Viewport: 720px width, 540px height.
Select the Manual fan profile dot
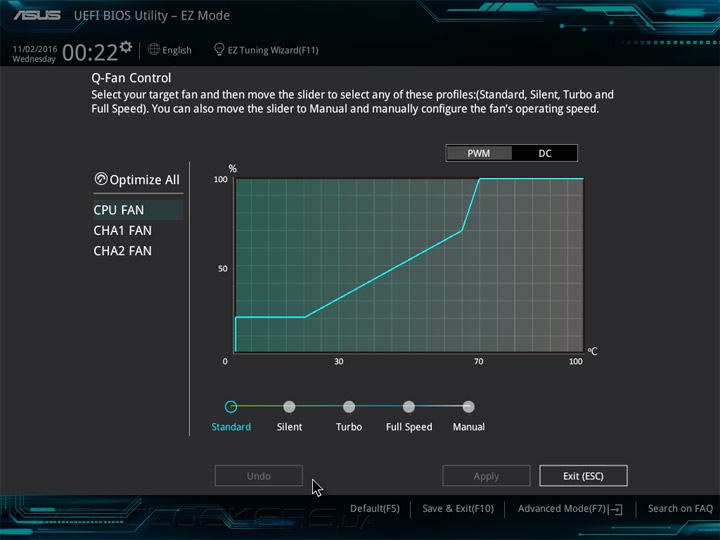coord(468,406)
